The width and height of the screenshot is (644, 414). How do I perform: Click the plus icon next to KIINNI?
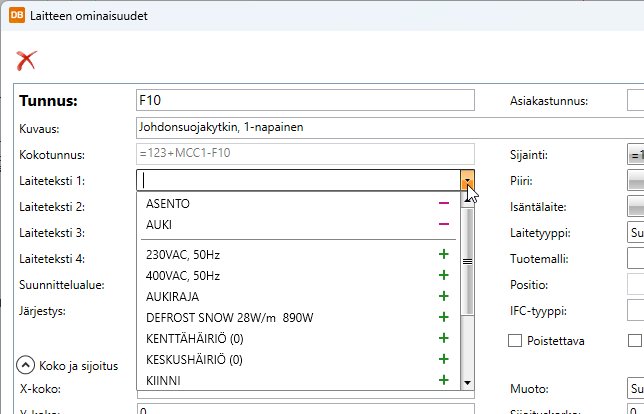(x=443, y=380)
